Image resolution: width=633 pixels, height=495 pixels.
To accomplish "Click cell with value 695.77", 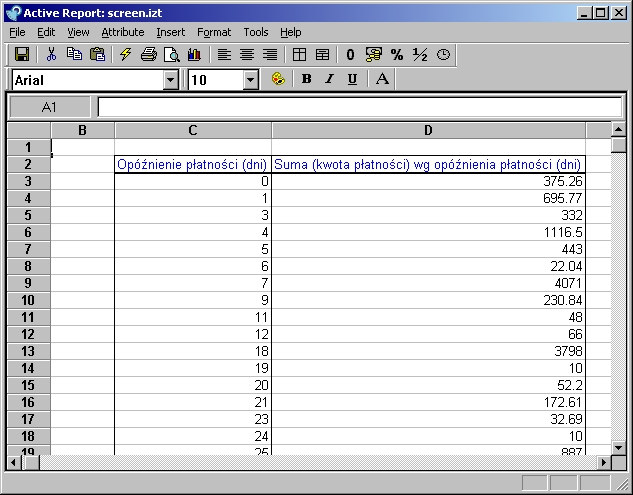I will pyautogui.click(x=428, y=198).
